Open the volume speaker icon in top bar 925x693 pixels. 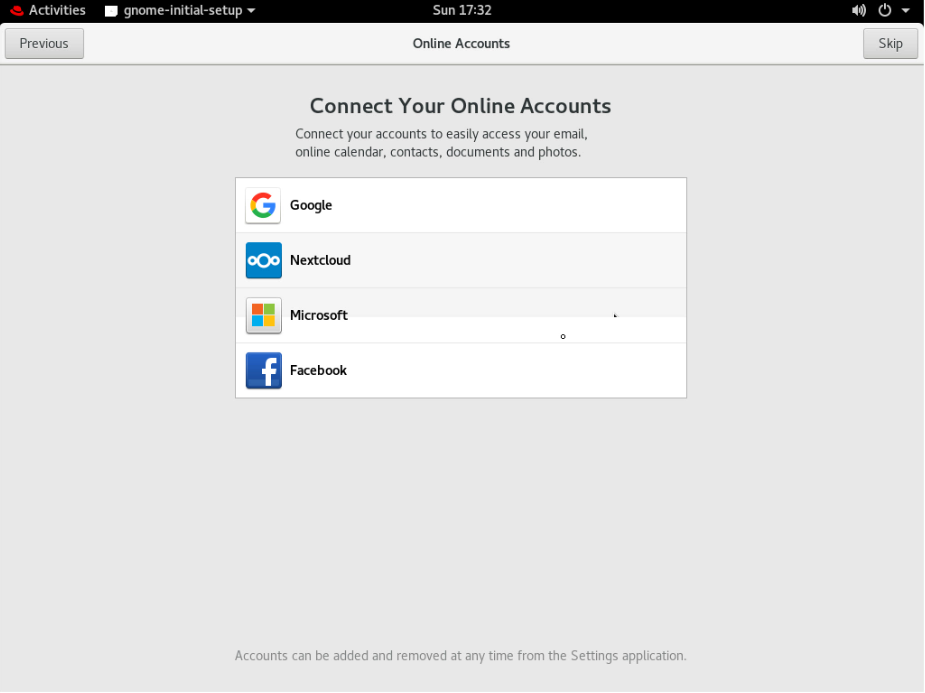[x=858, y=10]
